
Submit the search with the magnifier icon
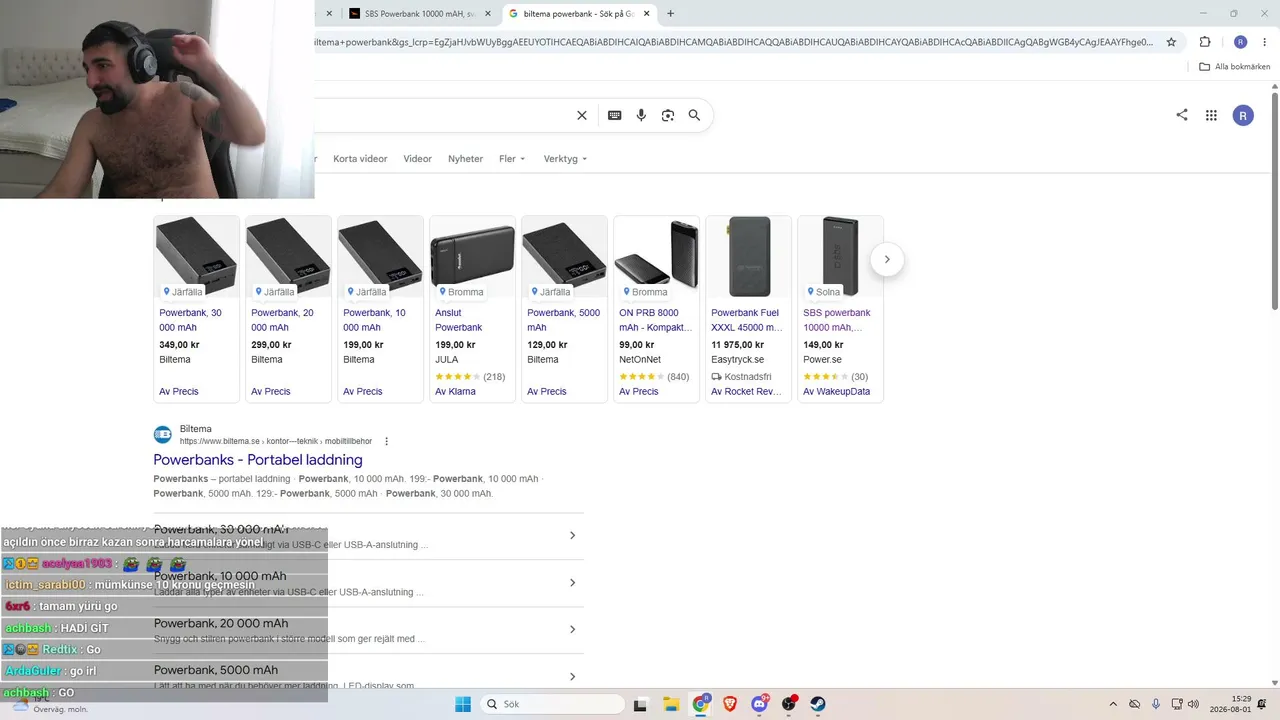[694, 115]
